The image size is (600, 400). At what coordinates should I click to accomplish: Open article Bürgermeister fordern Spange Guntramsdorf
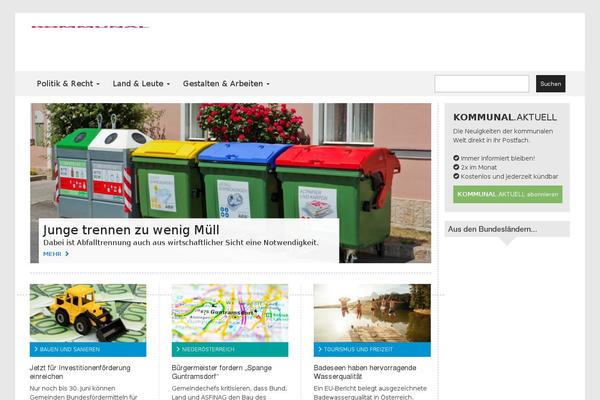click(x=222, y=372)
